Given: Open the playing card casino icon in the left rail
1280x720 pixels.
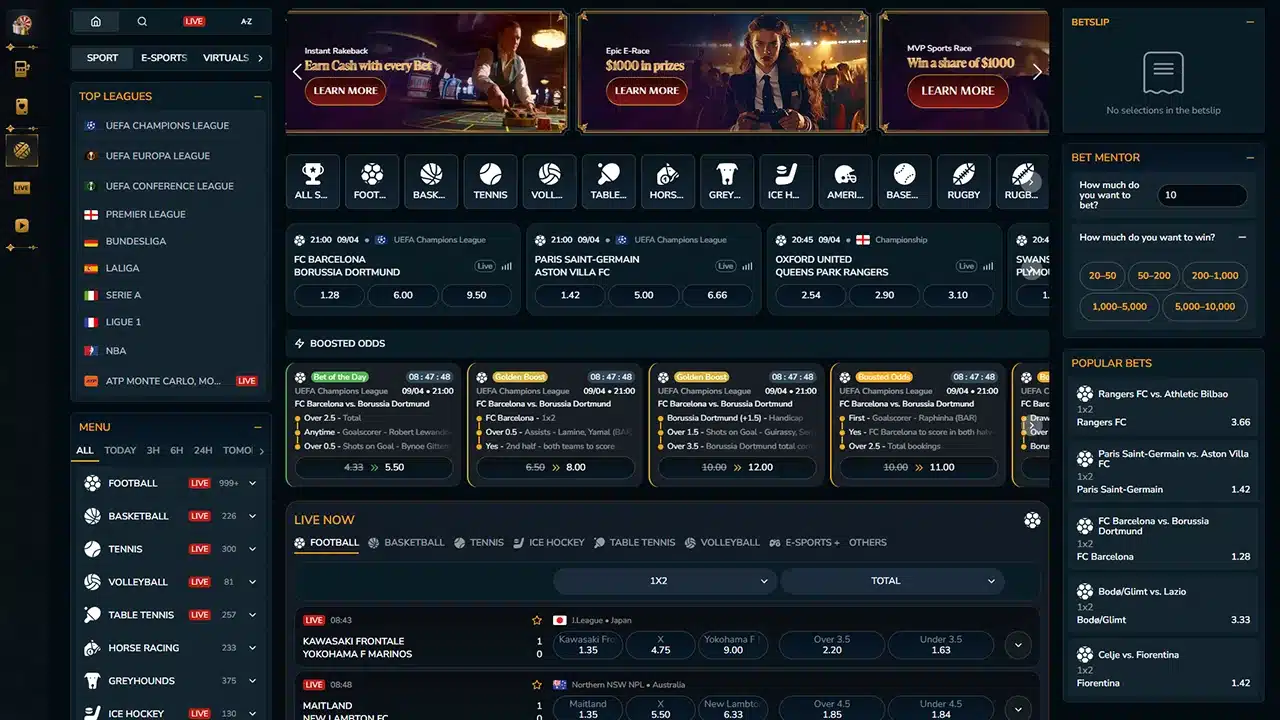Looking at the screenshot, I should tap(21, 107).
